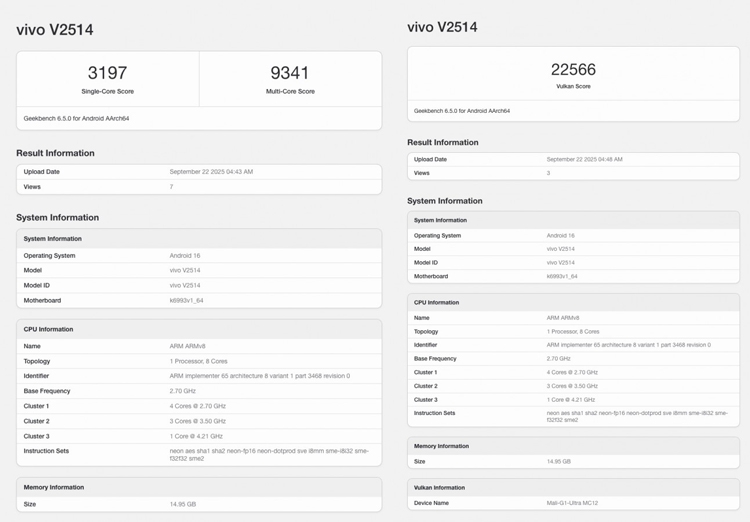Click Result Information heading on Vulkan score page
This screenshot has width=750, height=522.
[442, 143]
